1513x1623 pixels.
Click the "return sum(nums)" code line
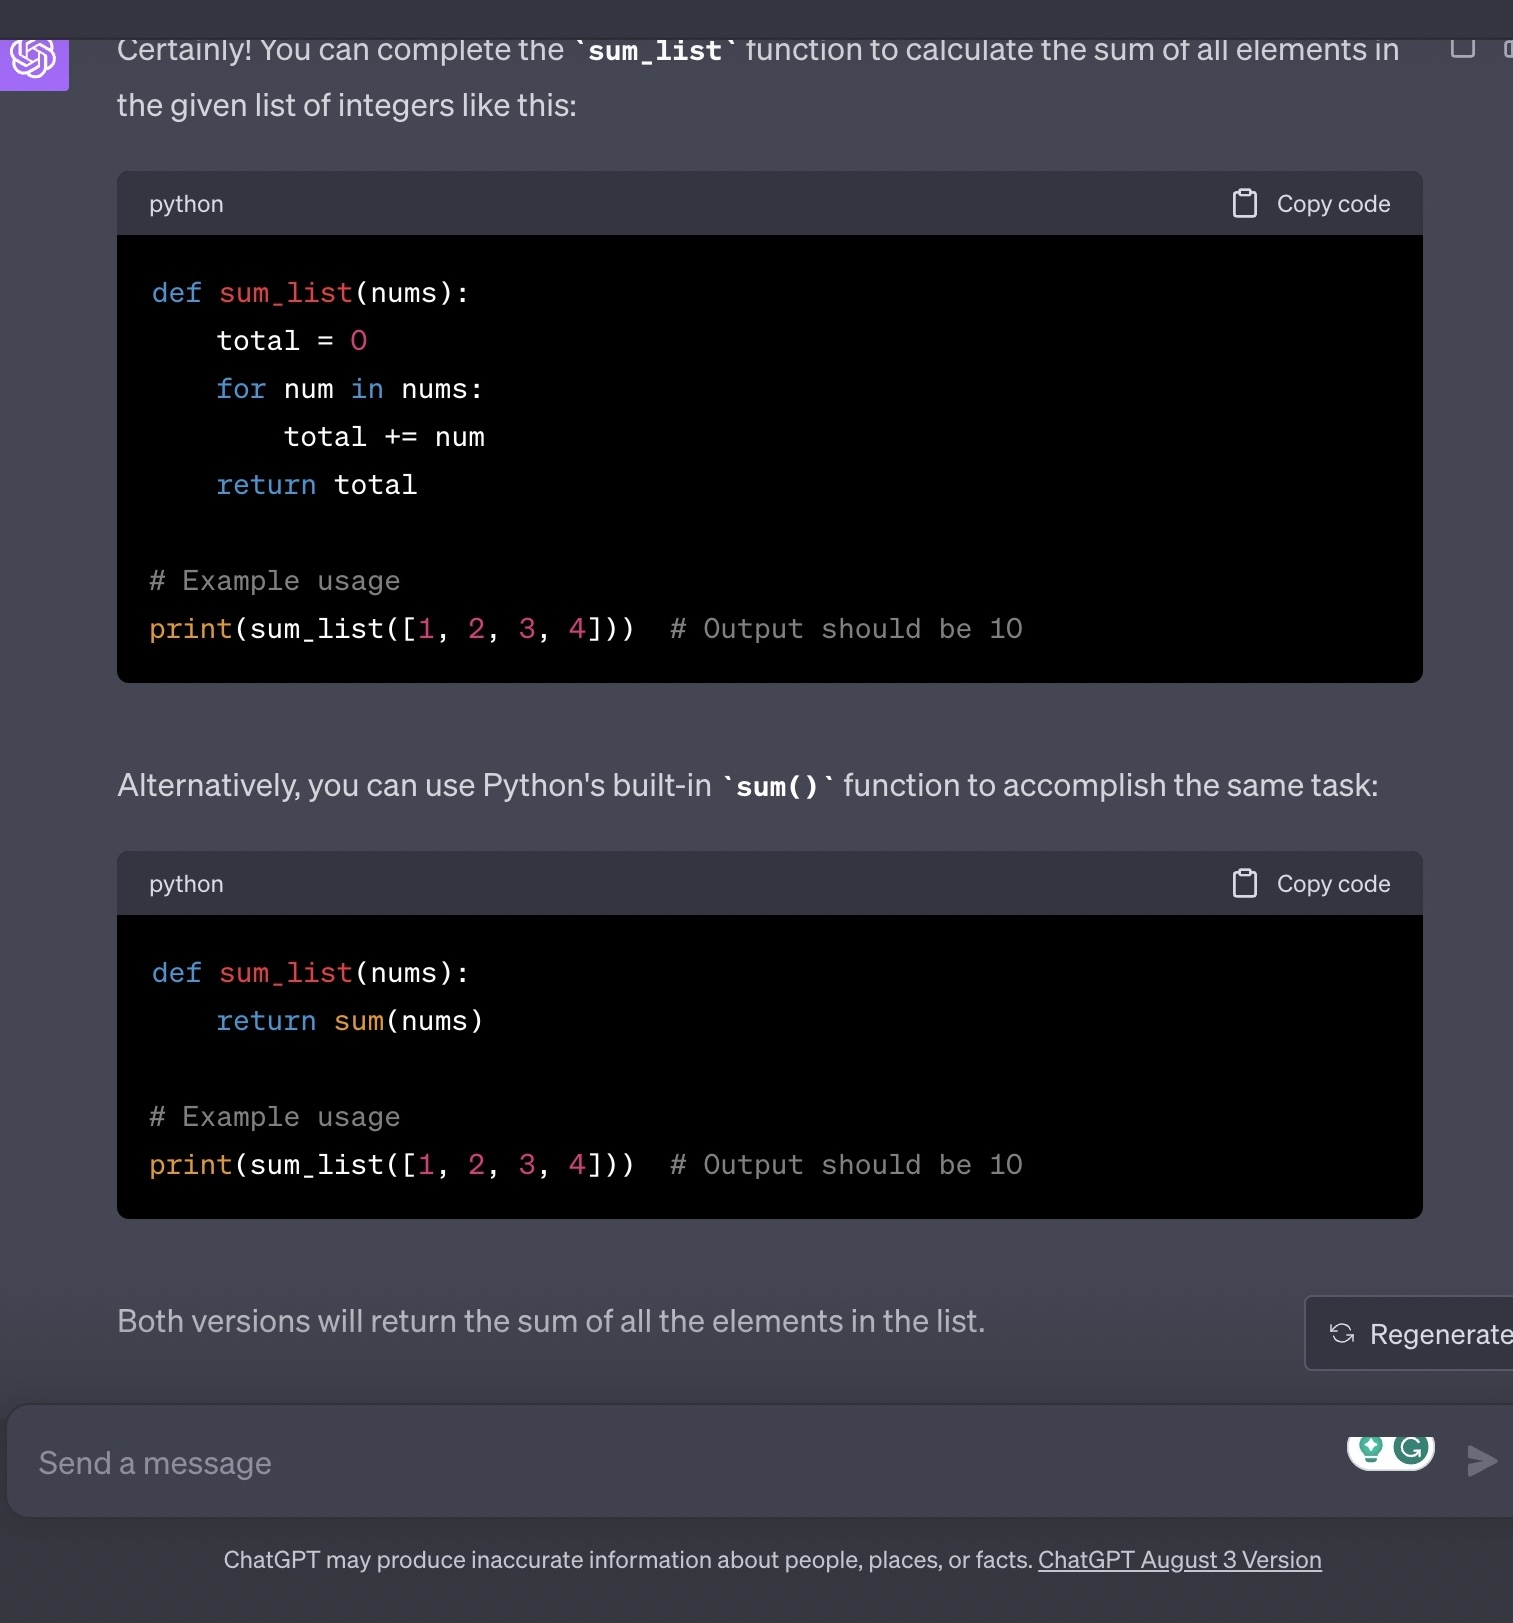click(349, 1021)
